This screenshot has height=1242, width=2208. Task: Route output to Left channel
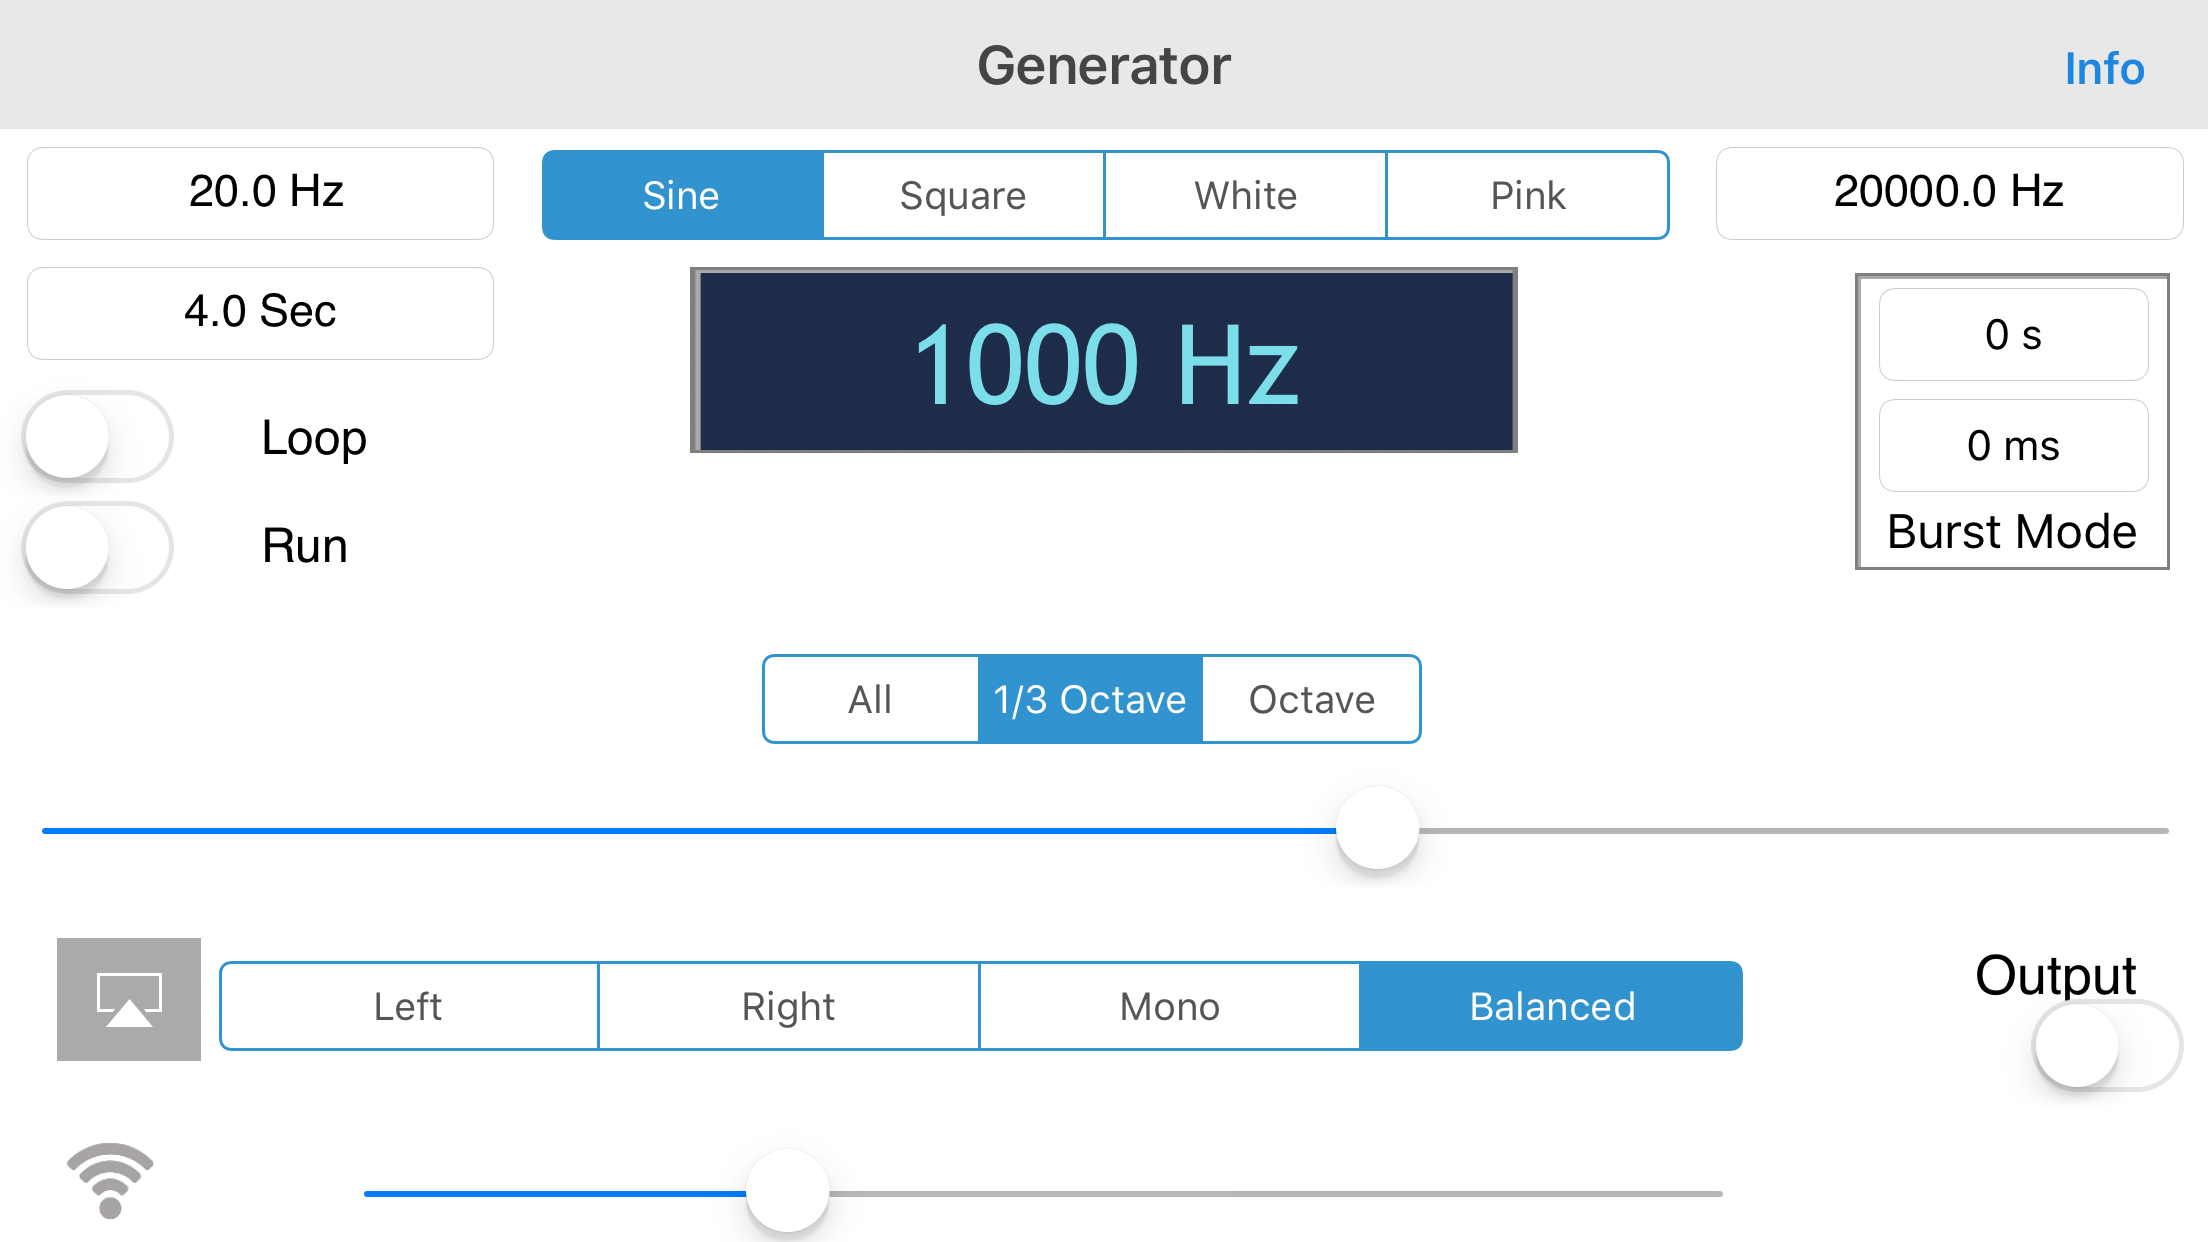409,1006
